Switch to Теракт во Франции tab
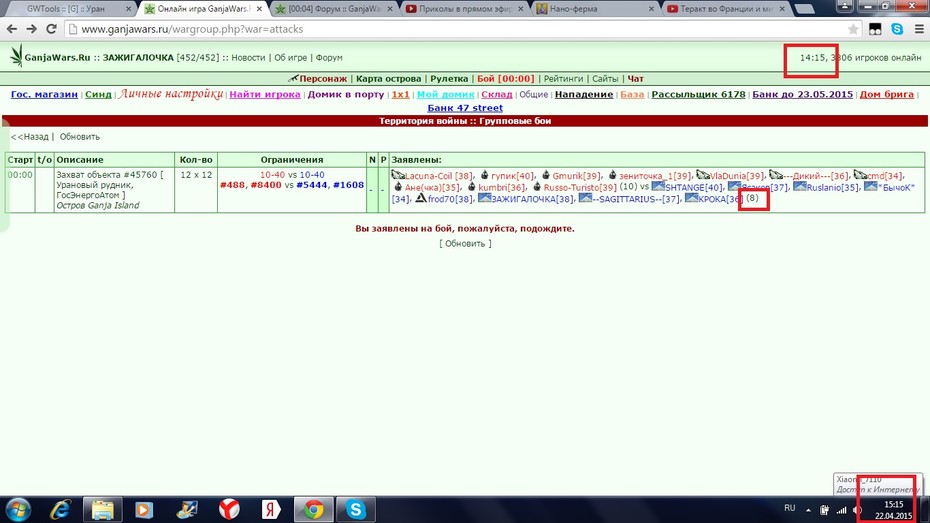Screen dimensions: 930x523 [725, 9]
